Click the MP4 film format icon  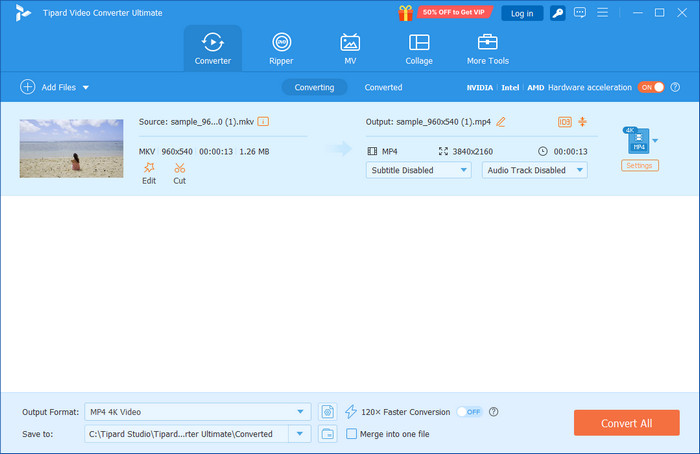pos(372,151)
